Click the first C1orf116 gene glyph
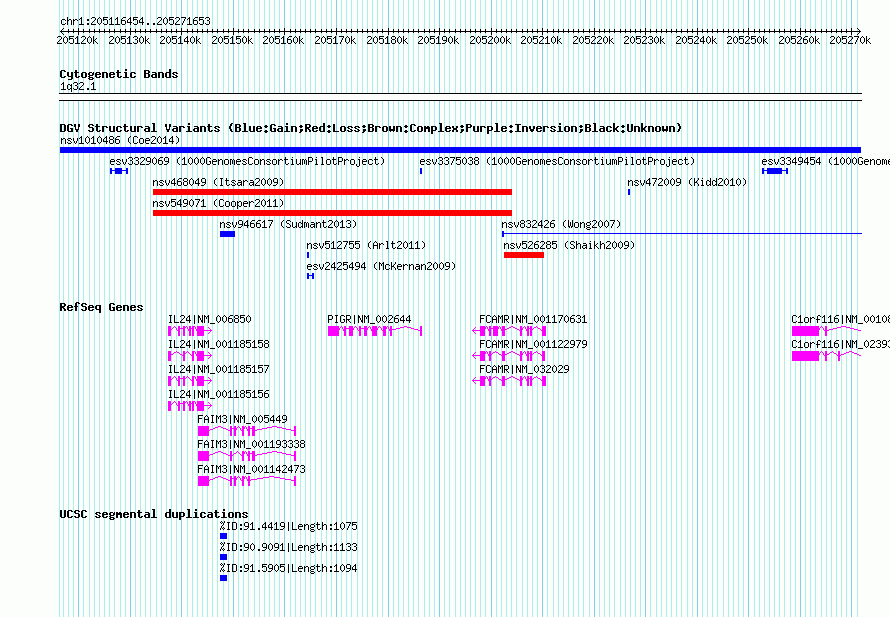Image resolution: width=890 pixels, height=617 pixels. (x=826, y=331)
